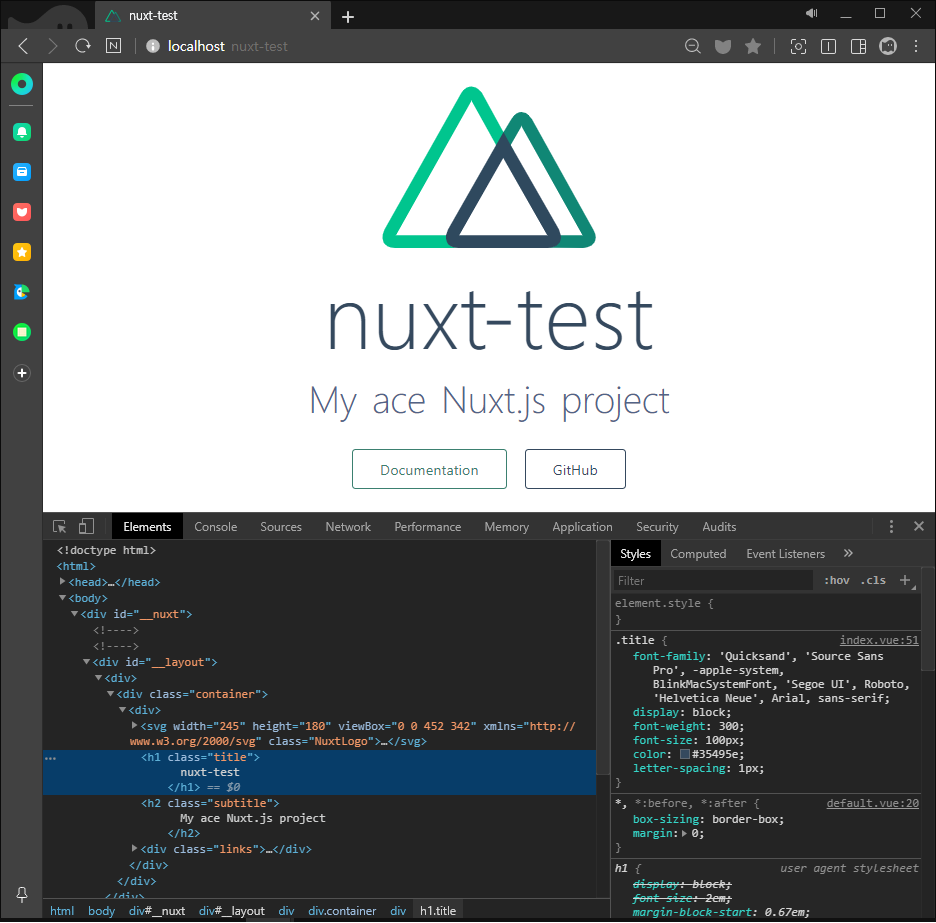Open the Network tab
This screenshot has width=936, height=923.
click(348, 527)
